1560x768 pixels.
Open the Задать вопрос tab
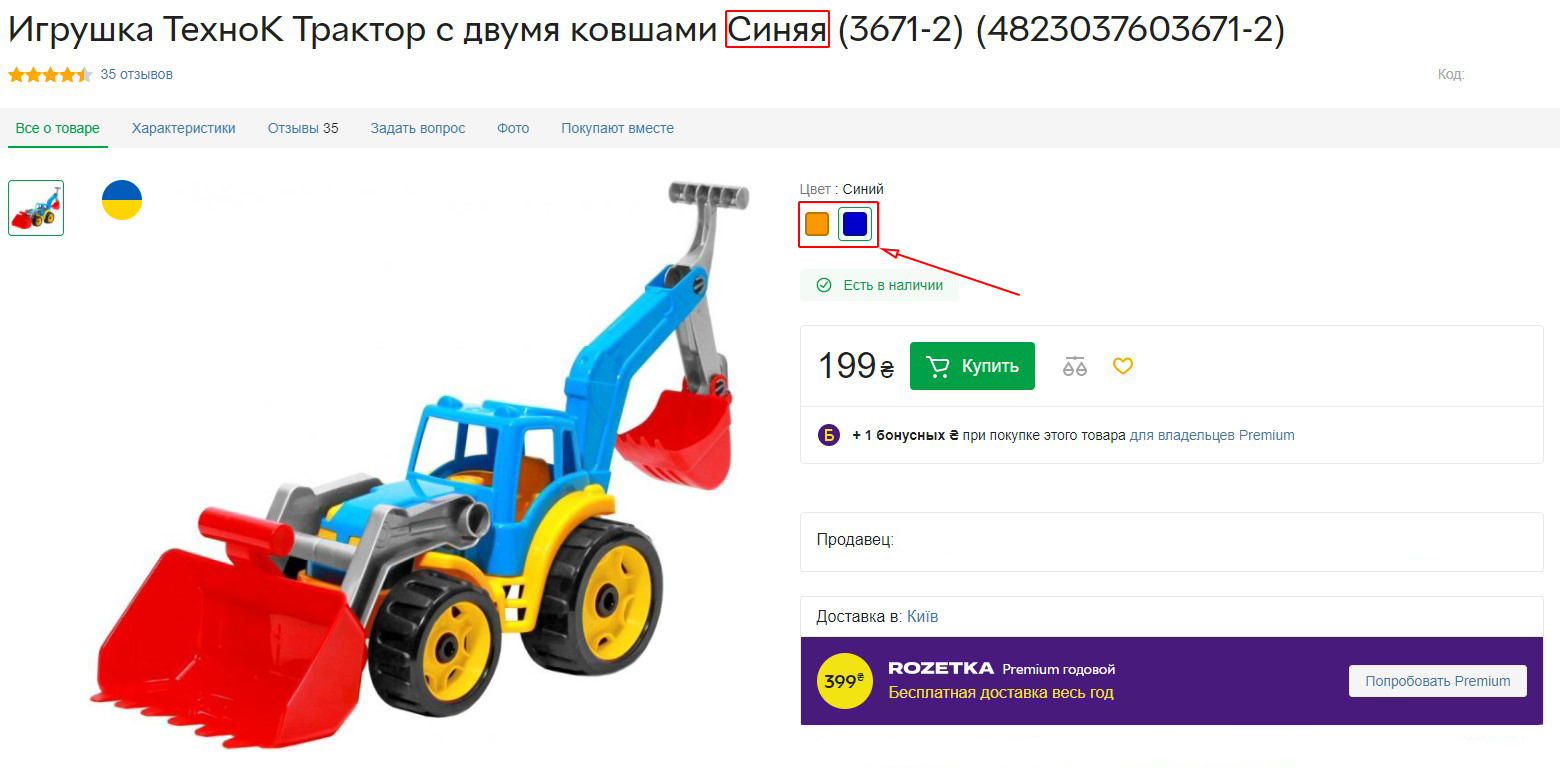(418, 128)
